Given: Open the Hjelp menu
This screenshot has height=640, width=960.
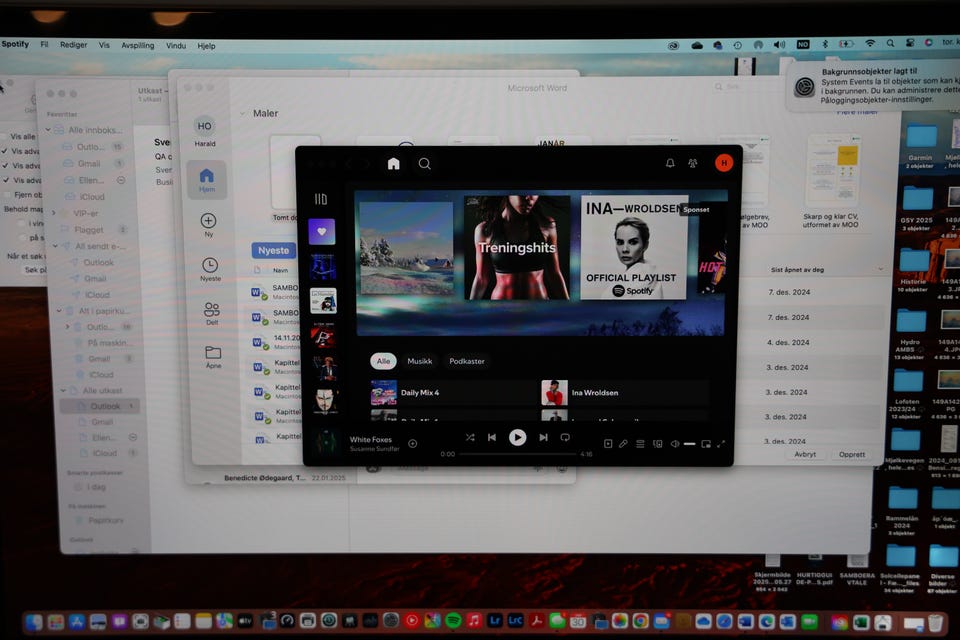Looking at the screenshot, I should pyautogui.click(x=206, y=46).
